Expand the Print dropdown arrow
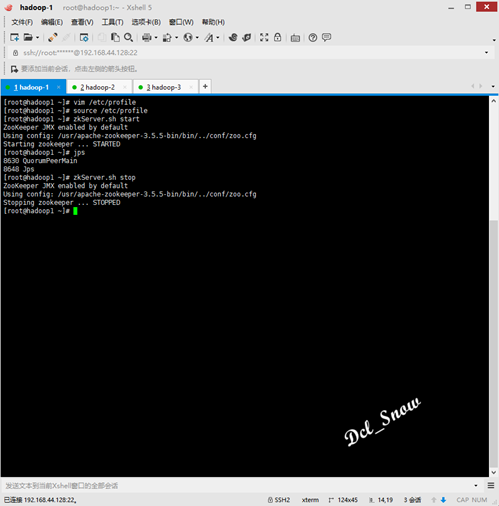This screenshot has height=506, width=499. pyautogui.click(x=156, y=38)
